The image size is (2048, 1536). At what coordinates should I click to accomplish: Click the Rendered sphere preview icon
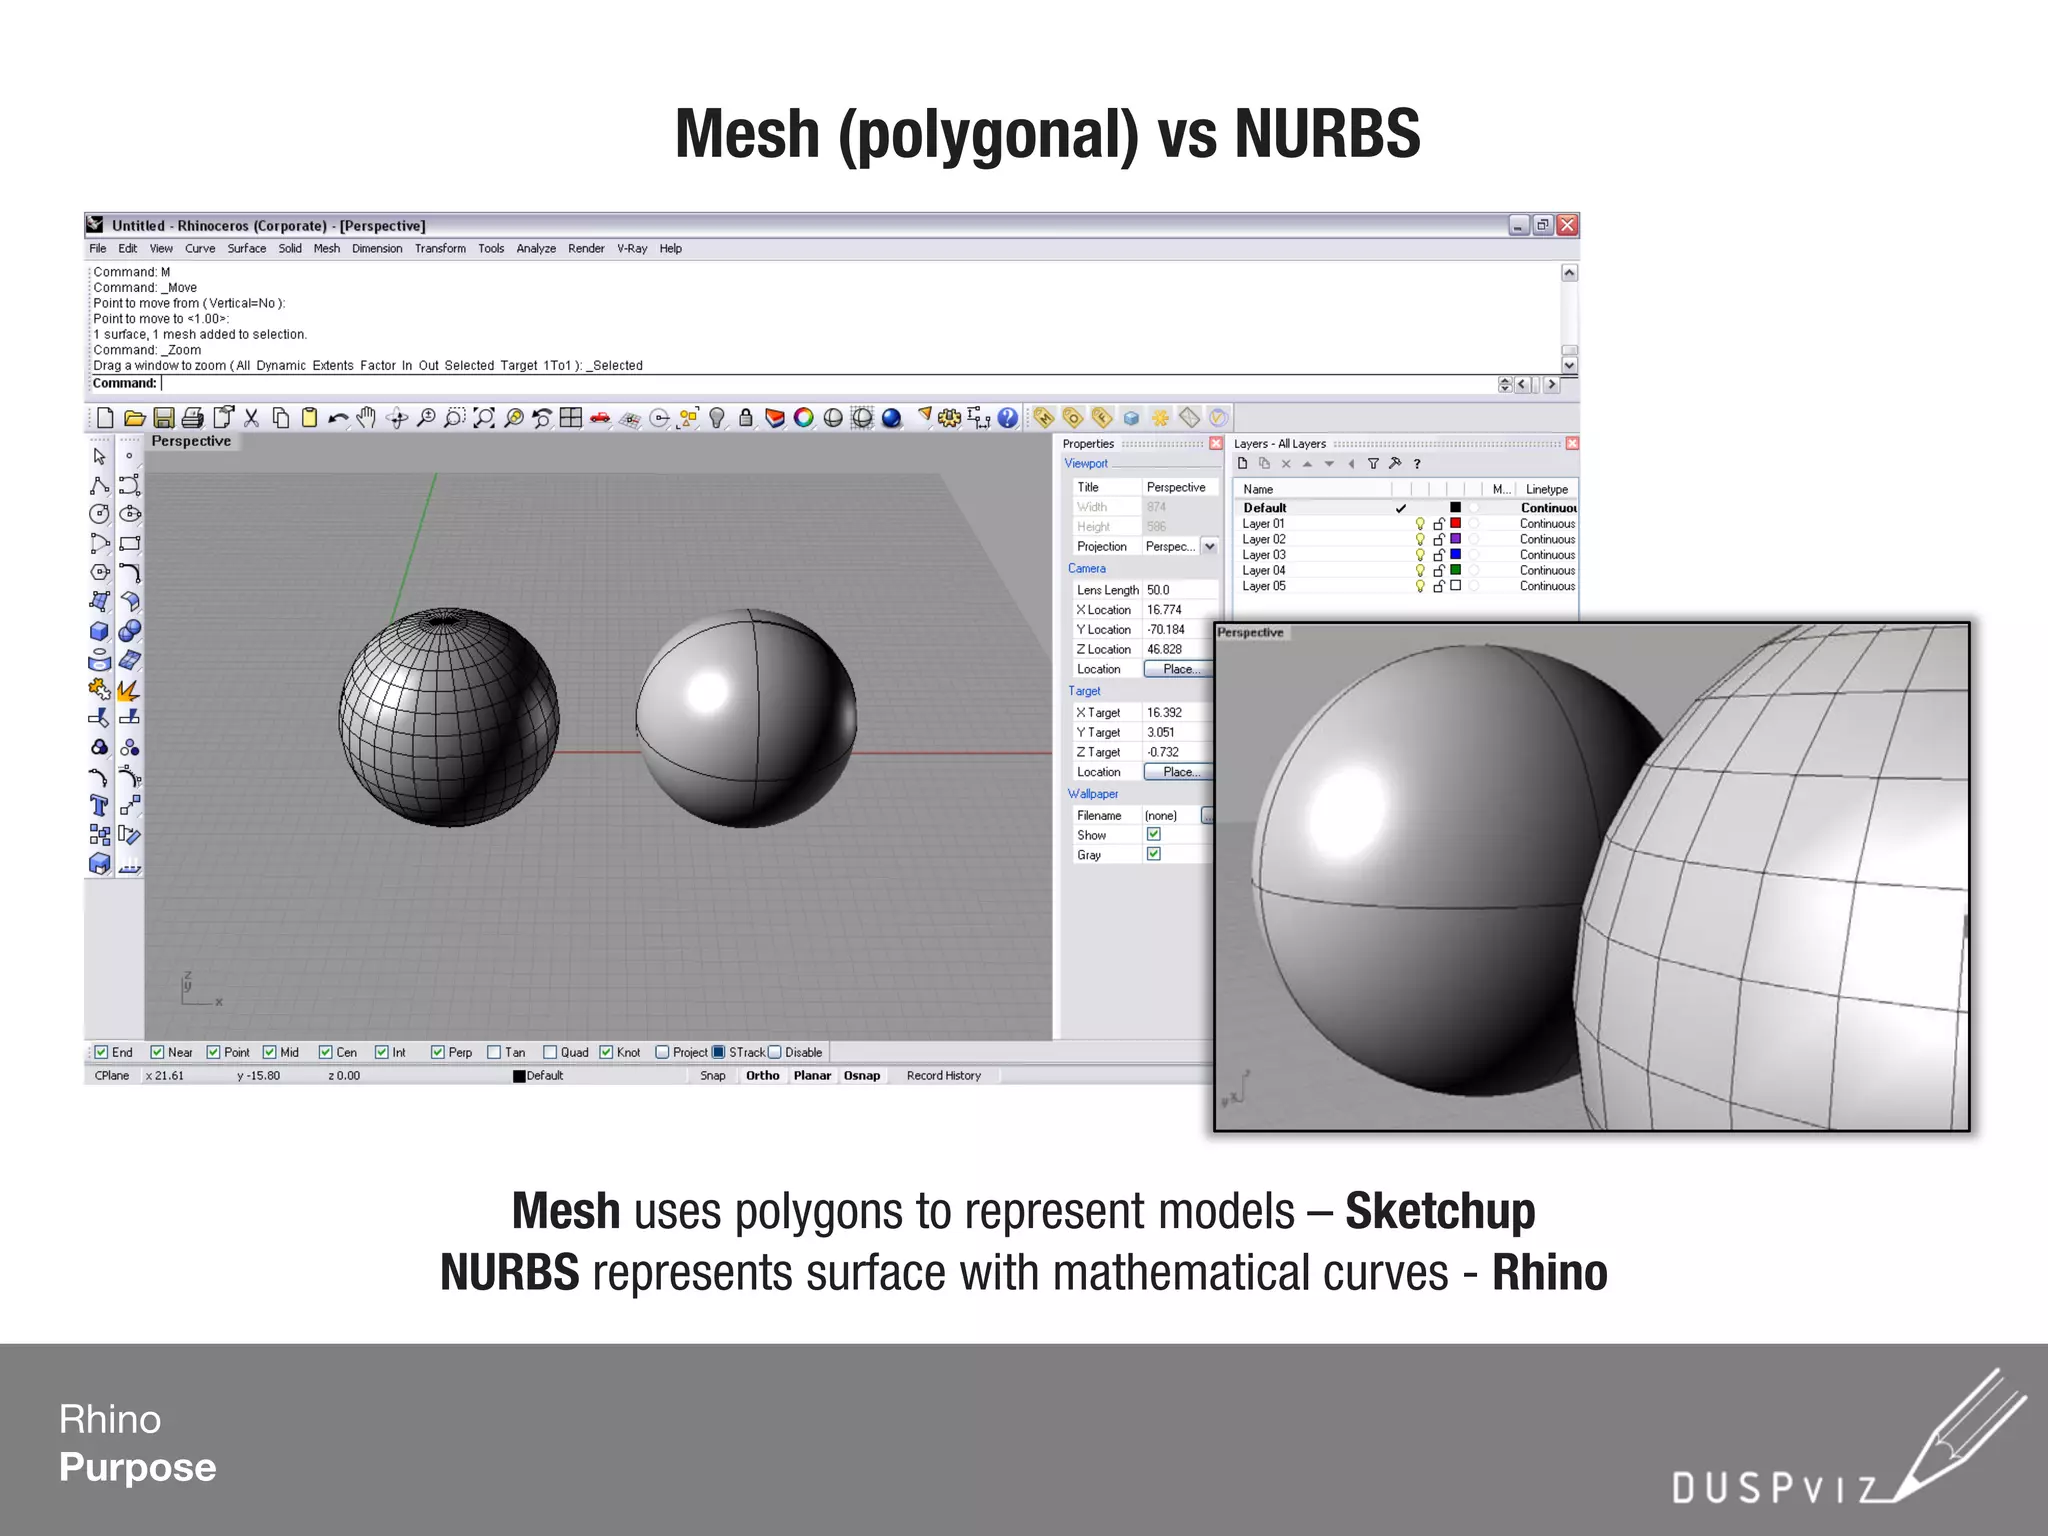pos(891,418)
